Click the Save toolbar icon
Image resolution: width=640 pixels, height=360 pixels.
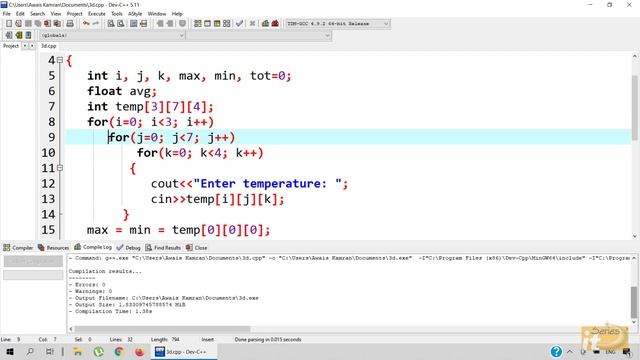point(28,24)
